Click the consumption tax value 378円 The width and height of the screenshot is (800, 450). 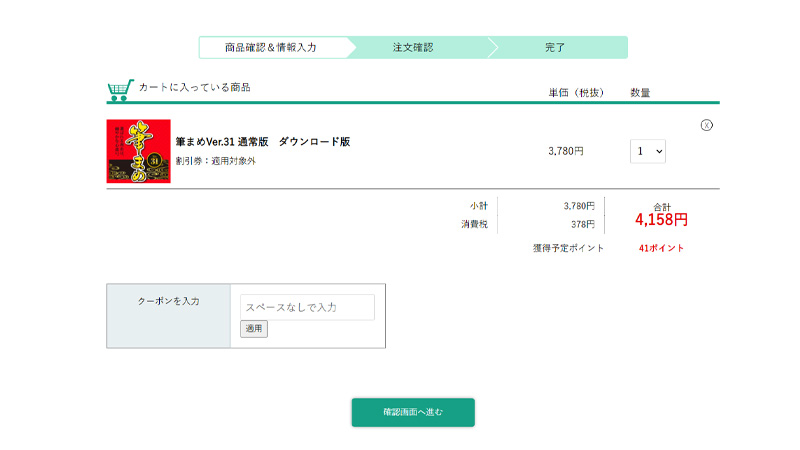(x=583, y=224)
